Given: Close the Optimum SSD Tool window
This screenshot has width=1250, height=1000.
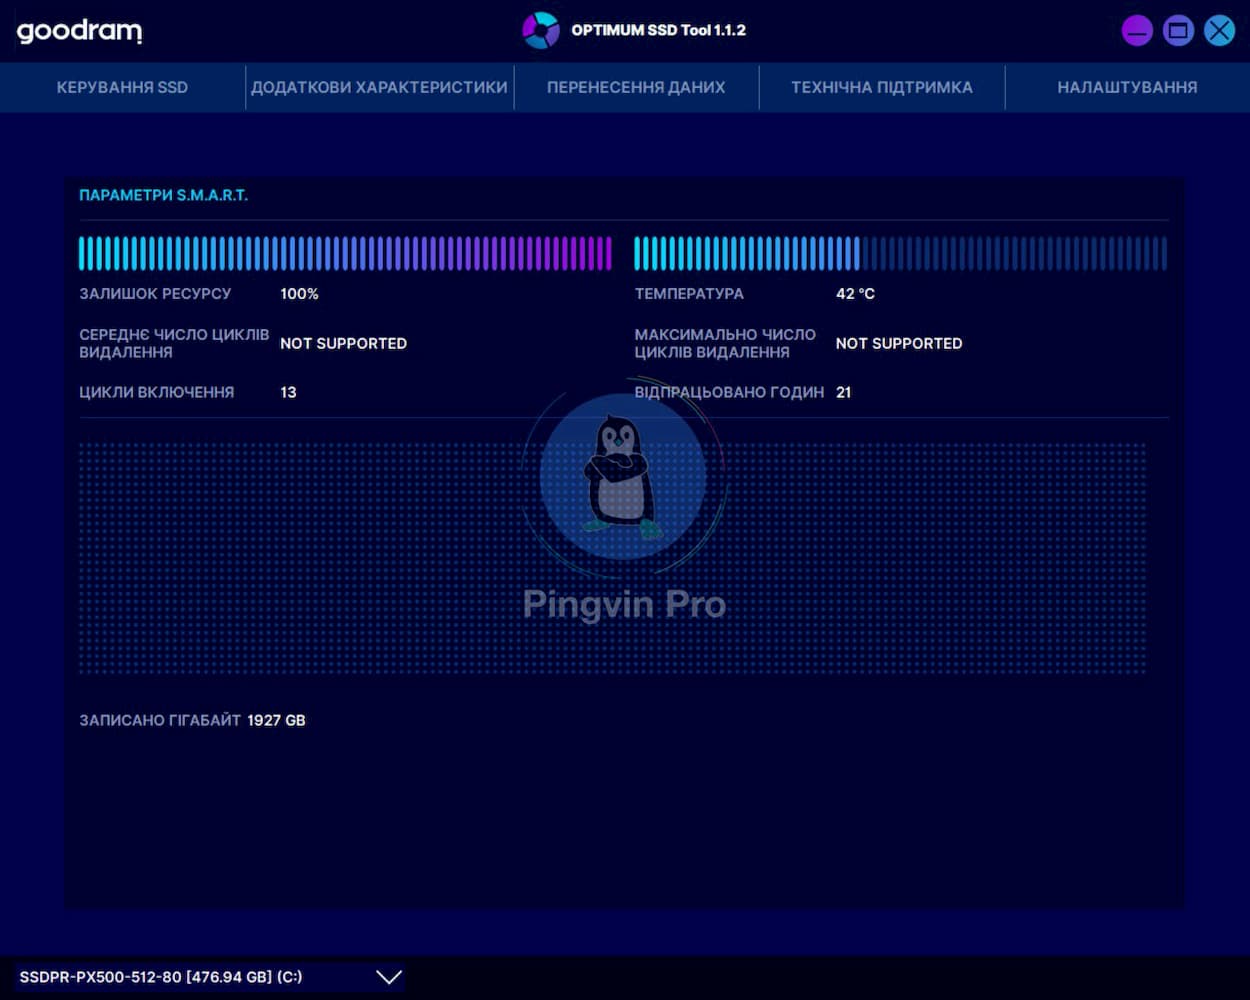Looking at the screenshot, I should (1219, 31).
